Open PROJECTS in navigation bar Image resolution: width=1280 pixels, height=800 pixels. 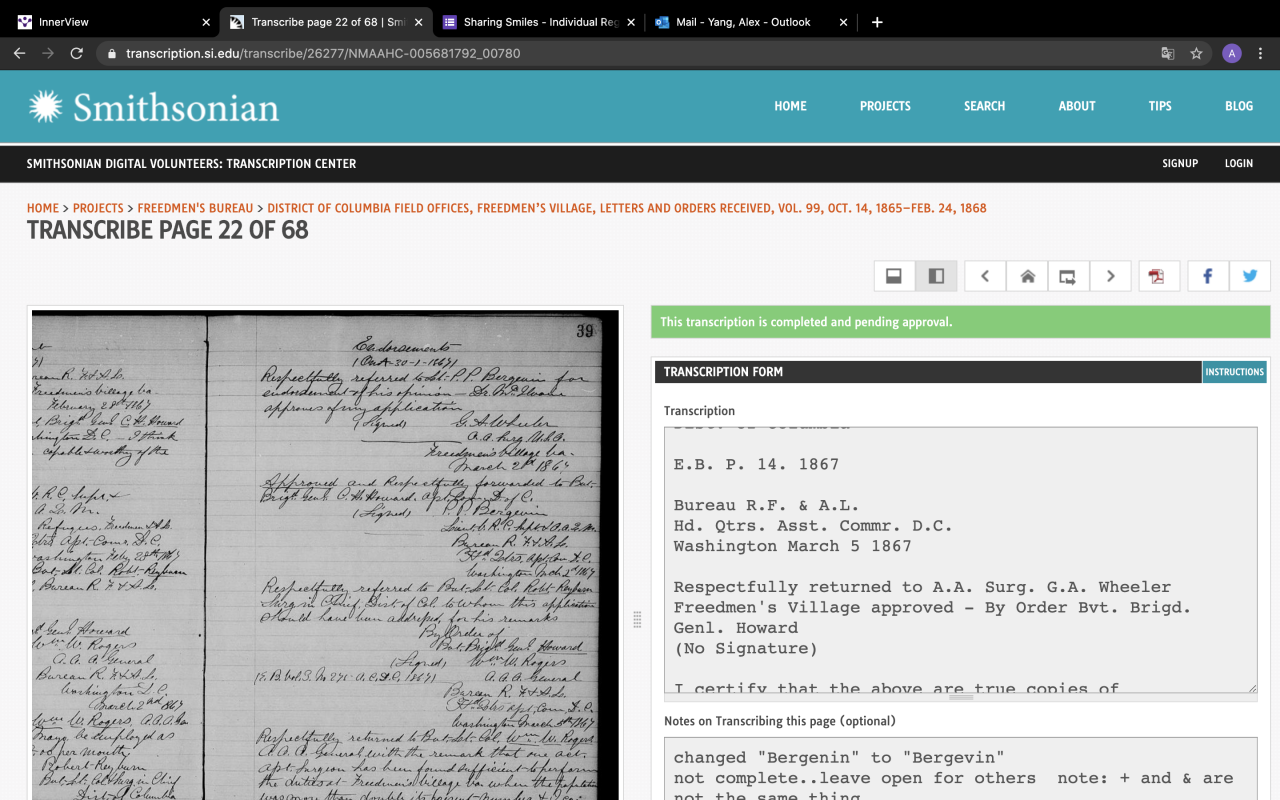pos(885,106)
